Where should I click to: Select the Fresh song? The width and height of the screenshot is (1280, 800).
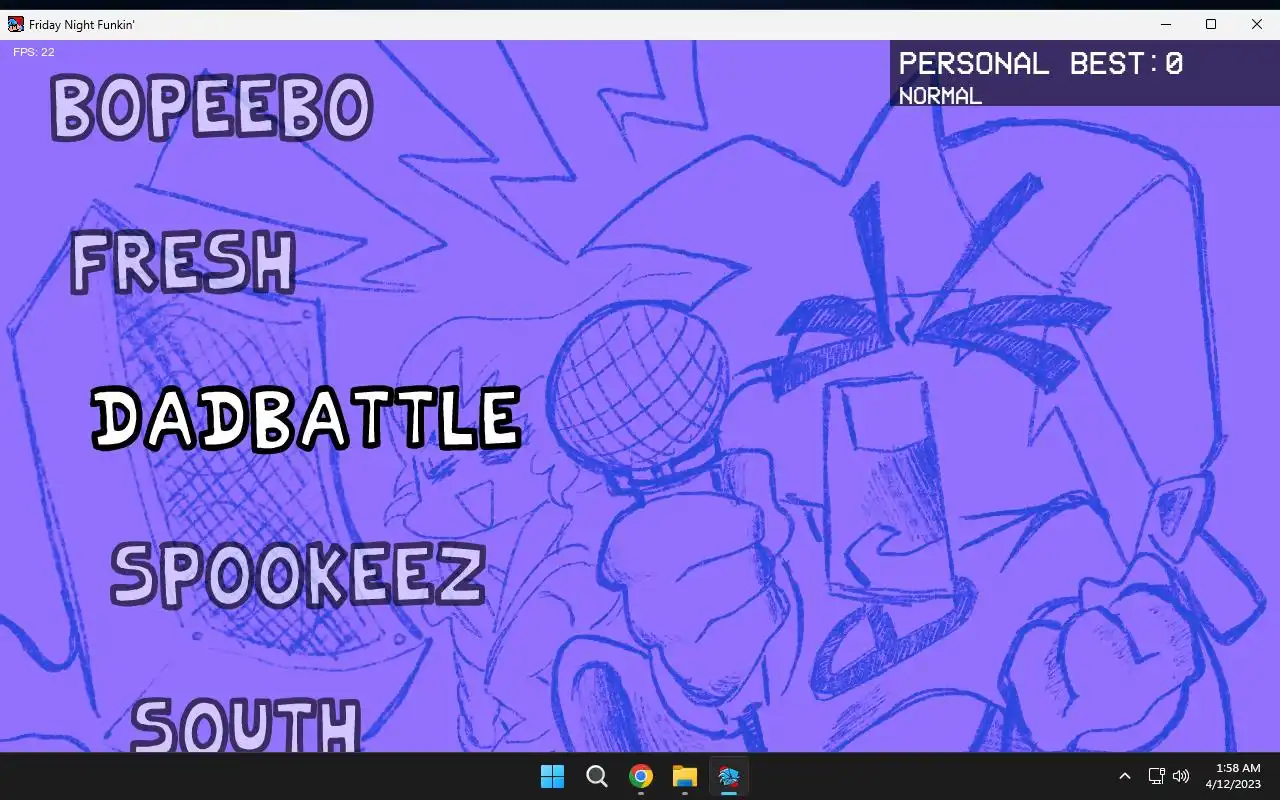[x=183, y=262]
